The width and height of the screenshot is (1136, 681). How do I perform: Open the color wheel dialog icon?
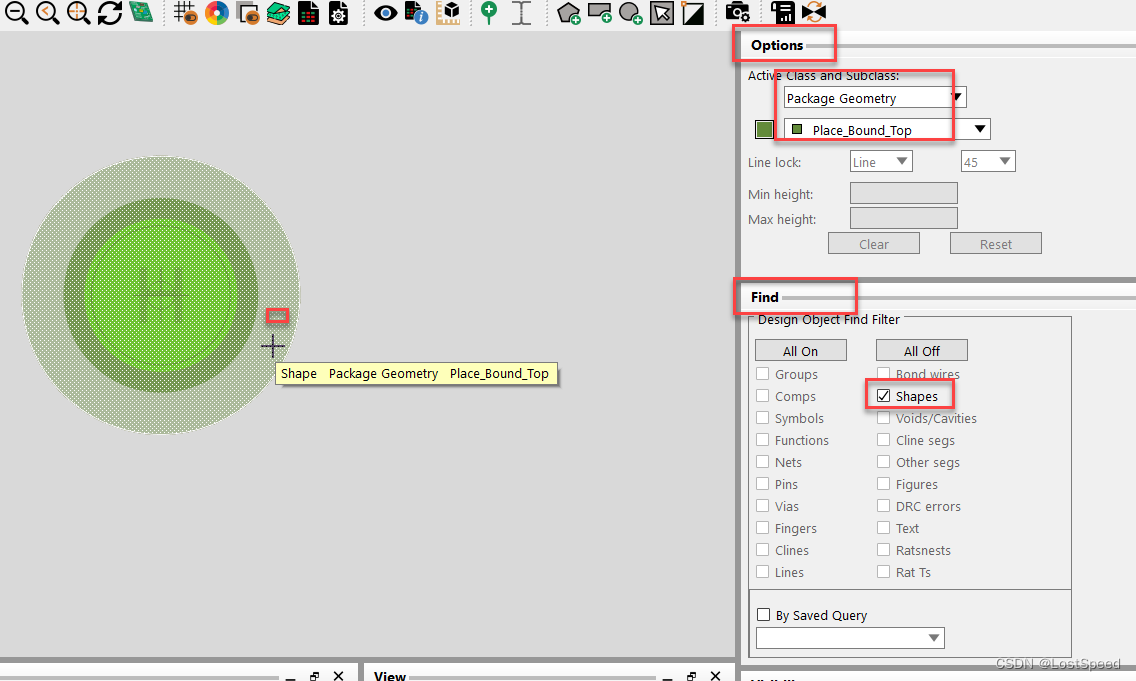coord(216,13)
